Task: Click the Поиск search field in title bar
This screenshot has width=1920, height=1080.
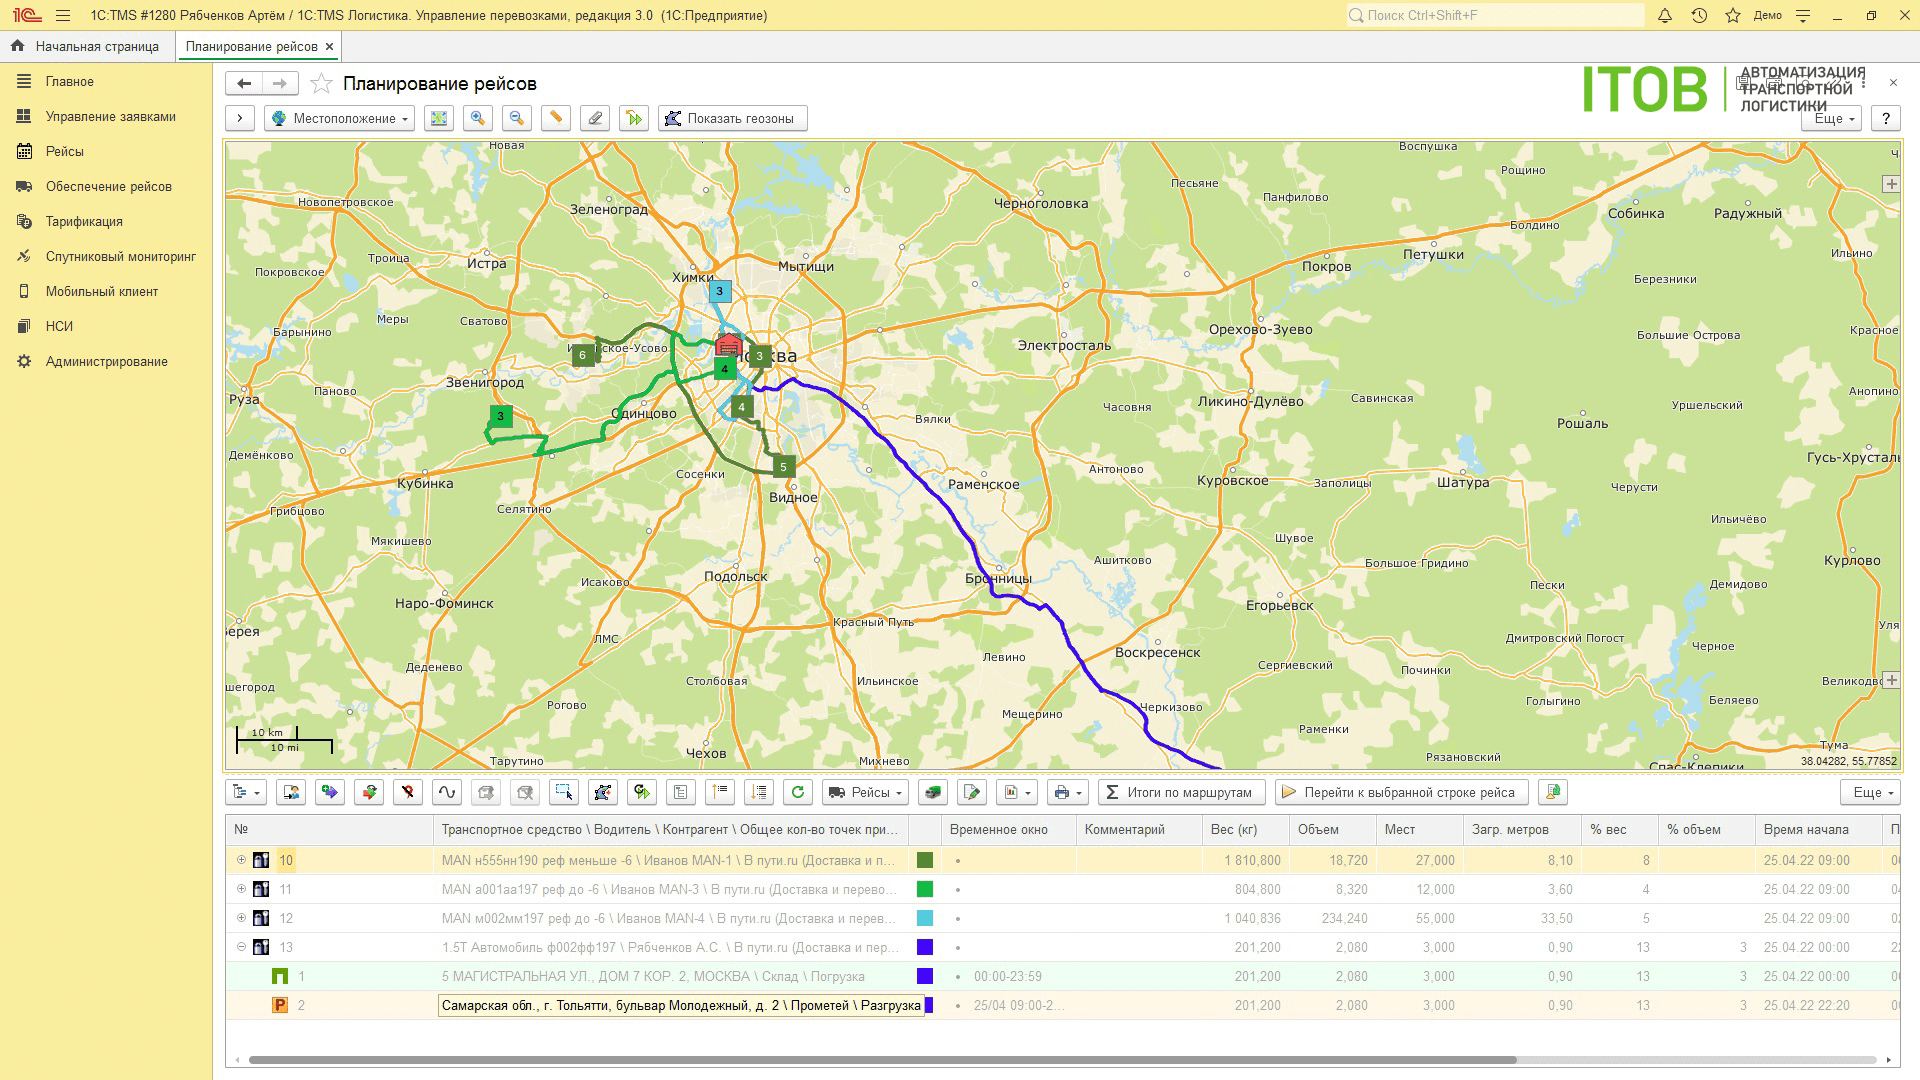Action: point(1494,15)
